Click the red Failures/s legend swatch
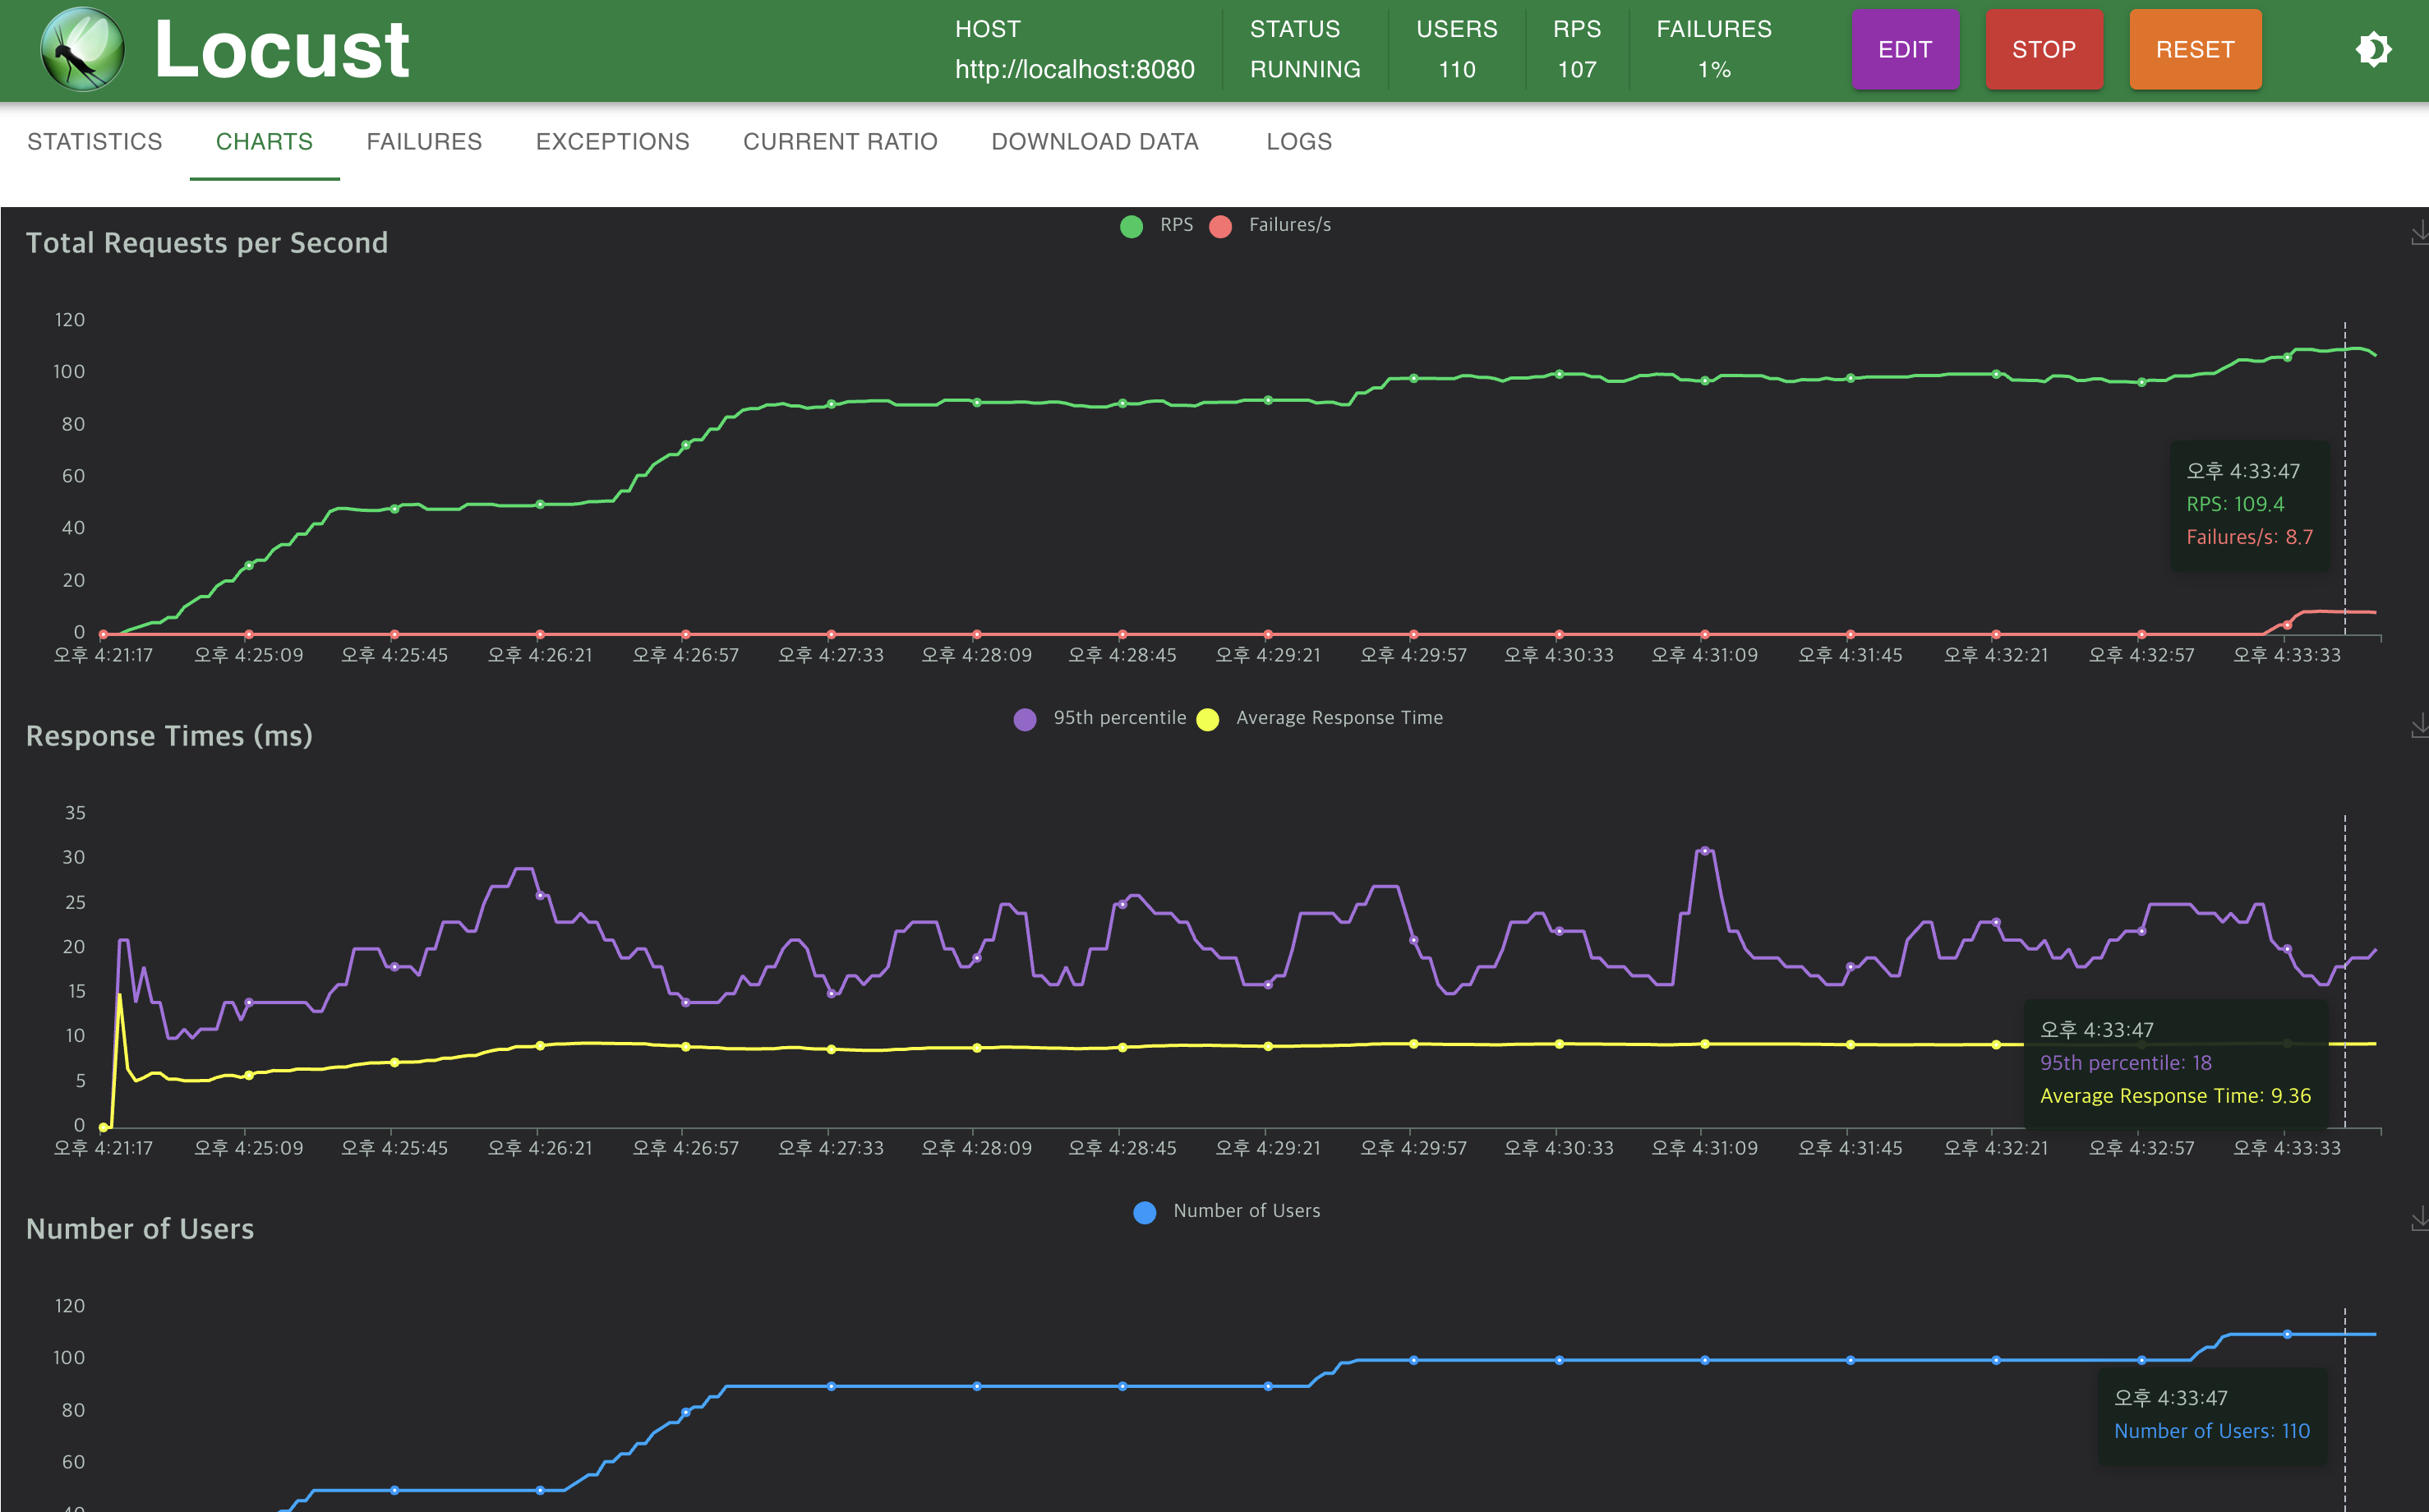Image resolution: width=2429 pixels, height=1512 pixels. 1220,226
